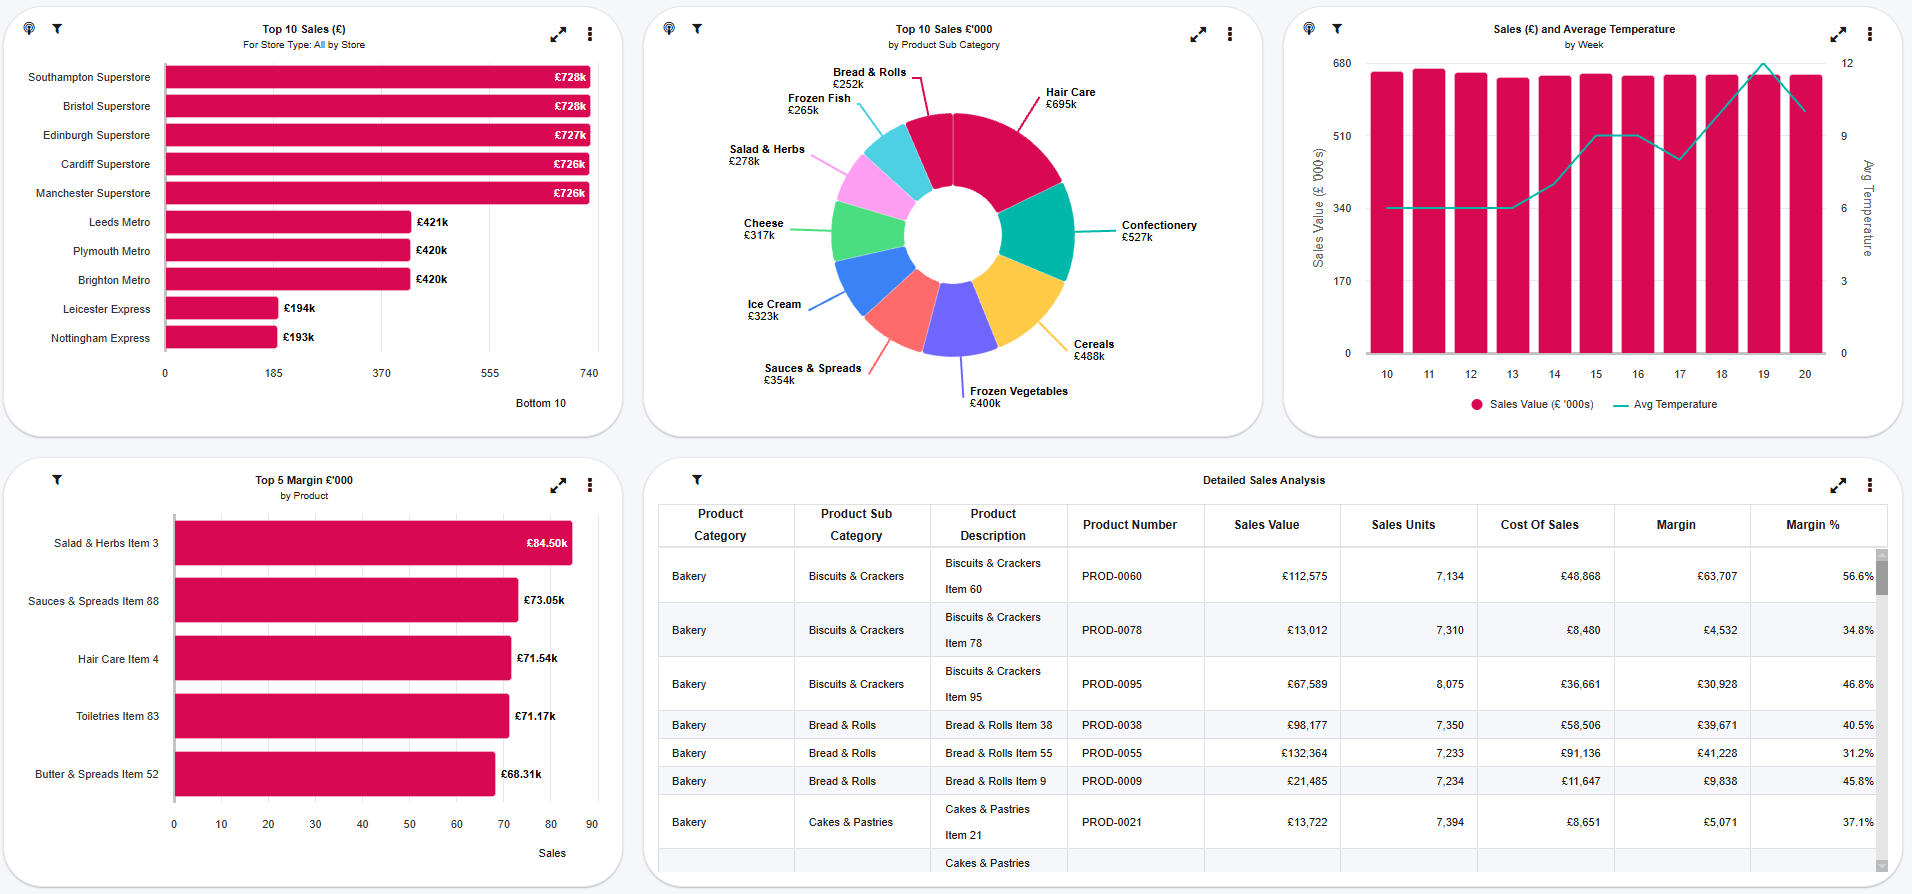Click insight bulb on Sales and Temperature chart
1912x894 pixels.
[1309, 29]
